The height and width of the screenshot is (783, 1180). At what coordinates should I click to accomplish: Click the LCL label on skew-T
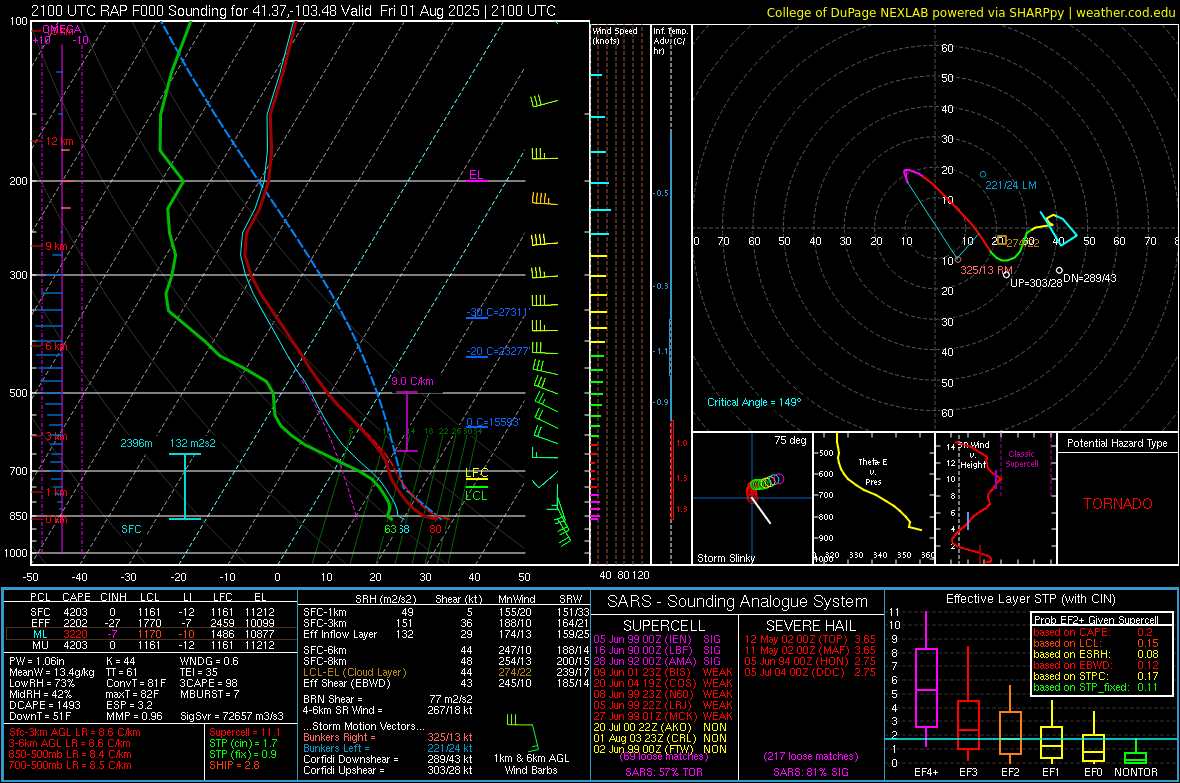click(476, 495)
